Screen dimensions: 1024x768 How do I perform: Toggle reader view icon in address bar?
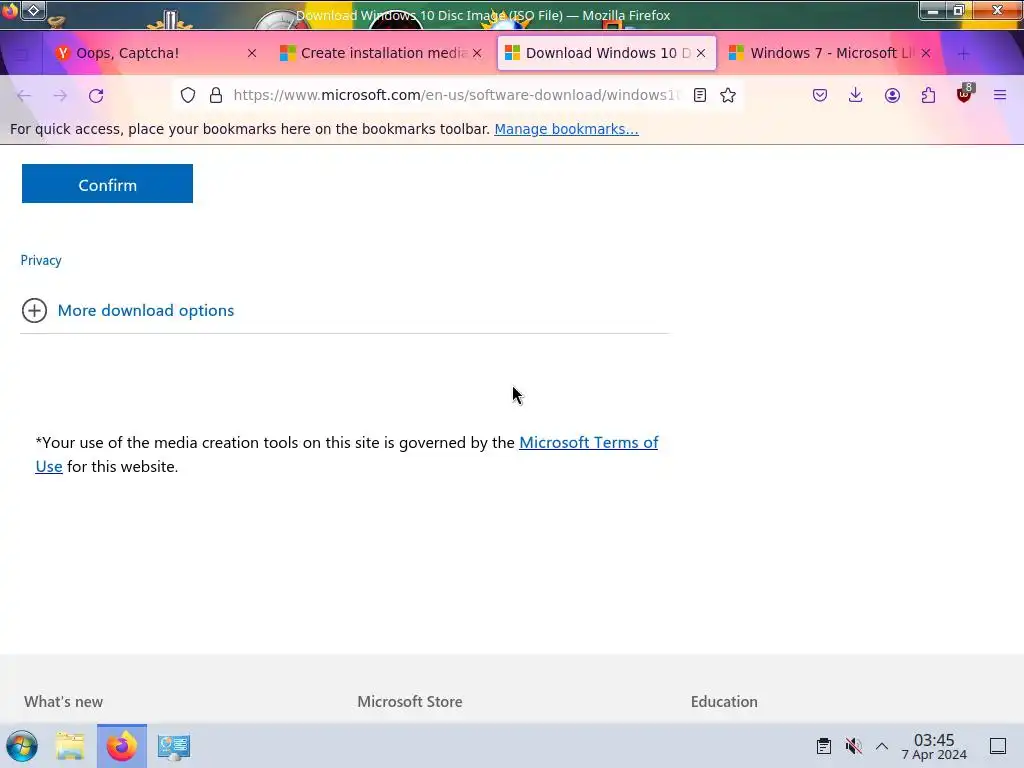tap(699, 95)
